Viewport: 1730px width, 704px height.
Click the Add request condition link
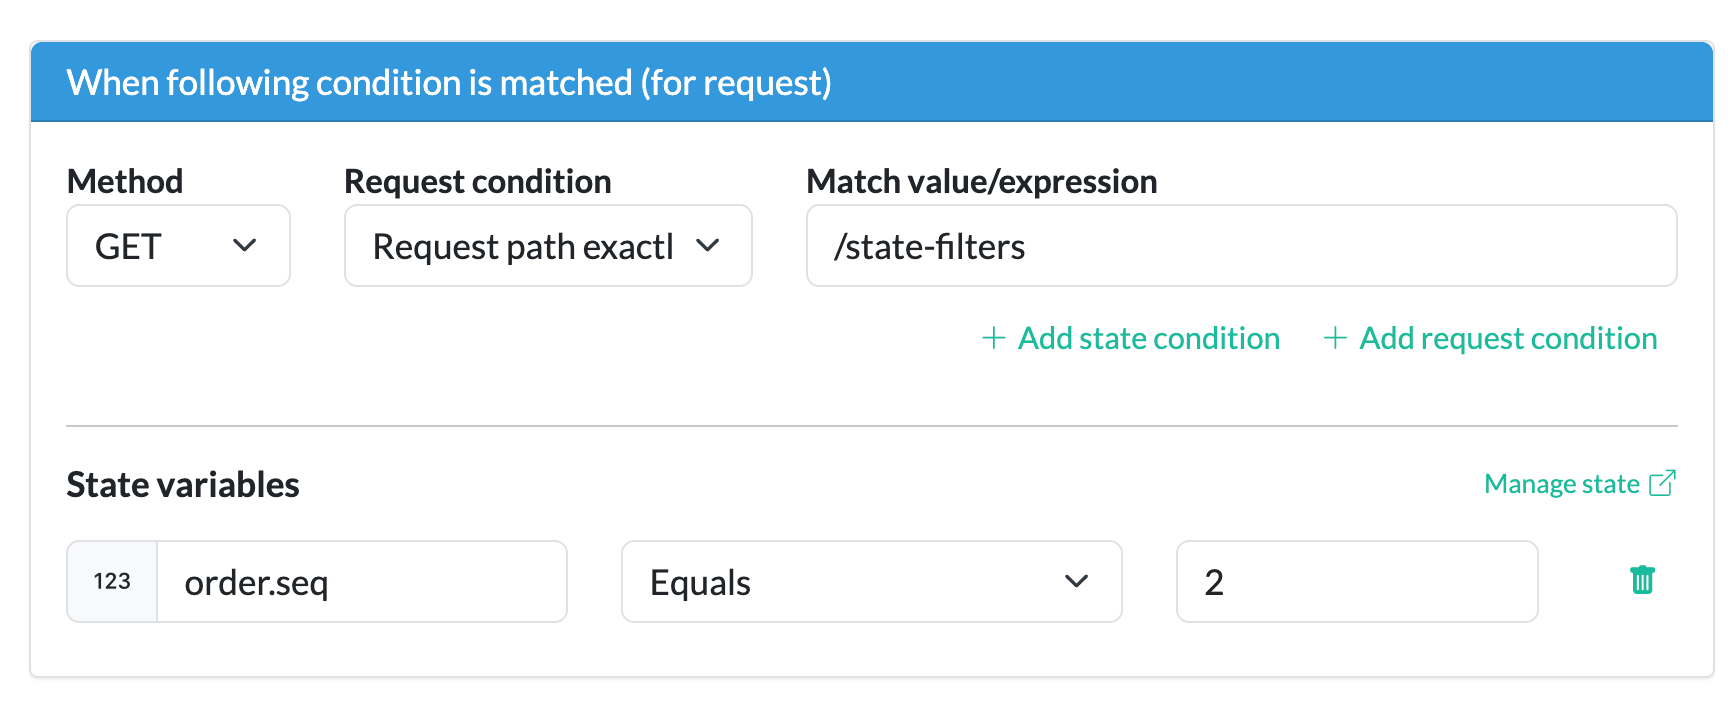click(x=1507, y=339)
